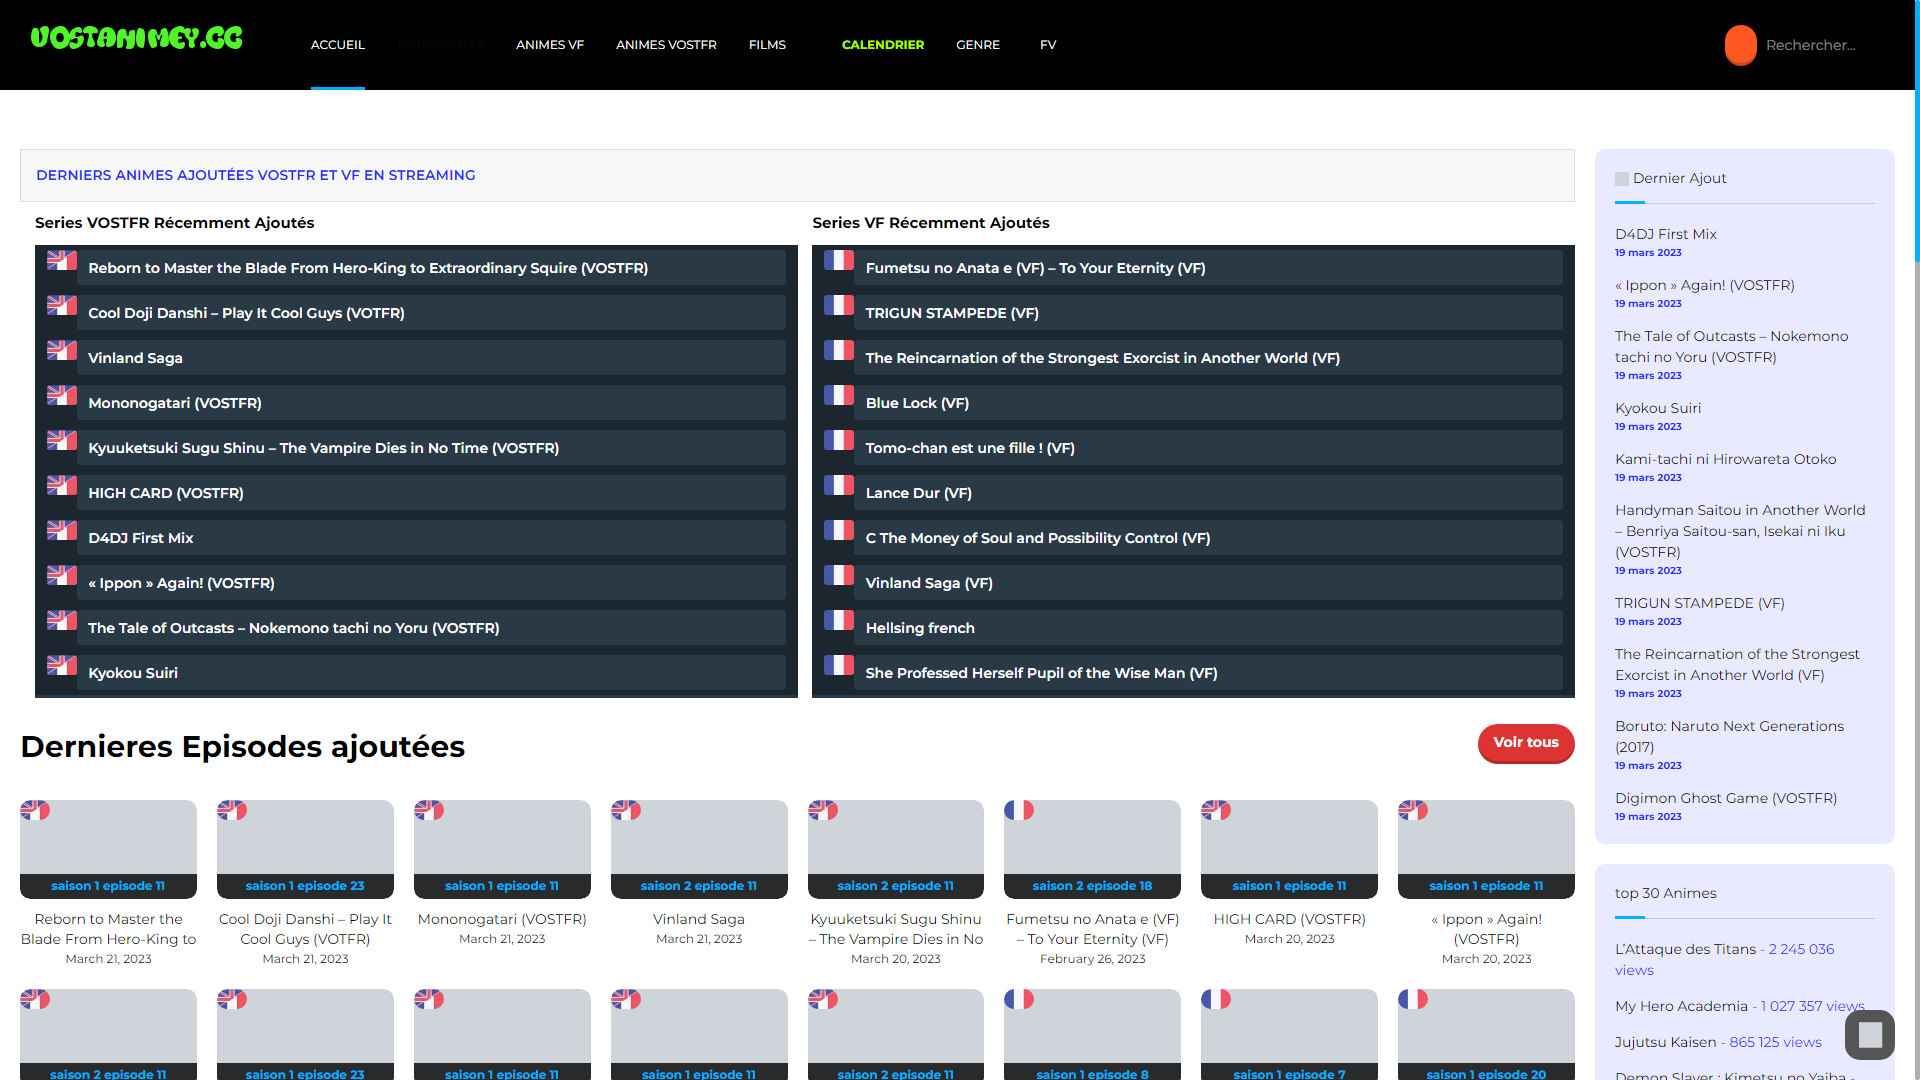This screenshot has width=1920, height=1080.
Task: Click the French flag beside TRIGUN STAMPEDE (VF)
Action: pyautogui.click(x=839, y=305)
